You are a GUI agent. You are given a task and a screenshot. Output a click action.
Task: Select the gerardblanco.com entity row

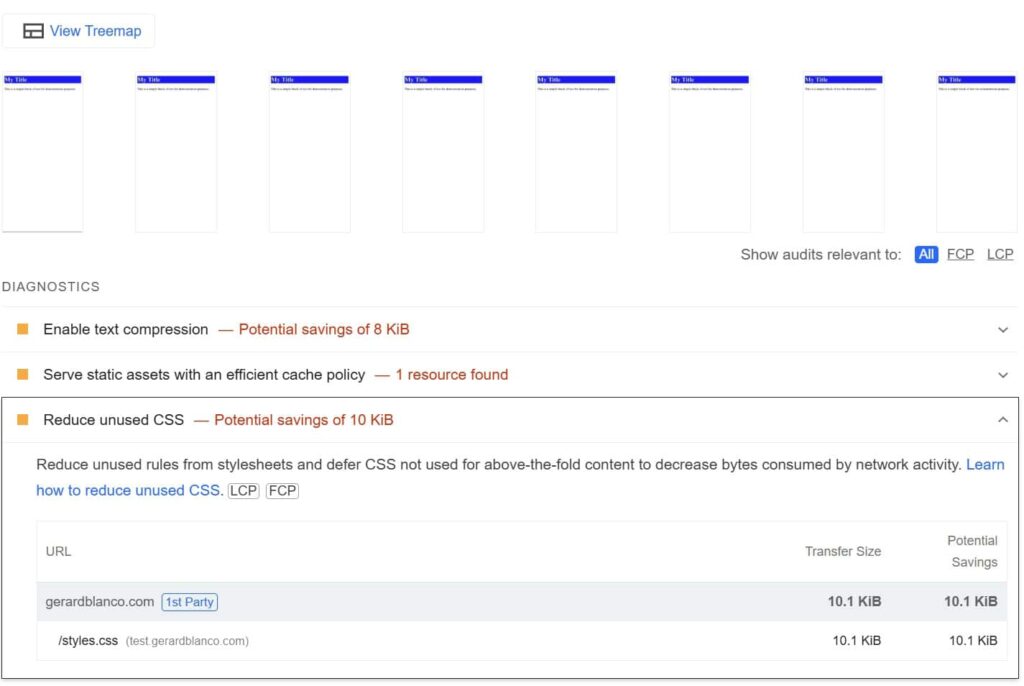[500, 602]
